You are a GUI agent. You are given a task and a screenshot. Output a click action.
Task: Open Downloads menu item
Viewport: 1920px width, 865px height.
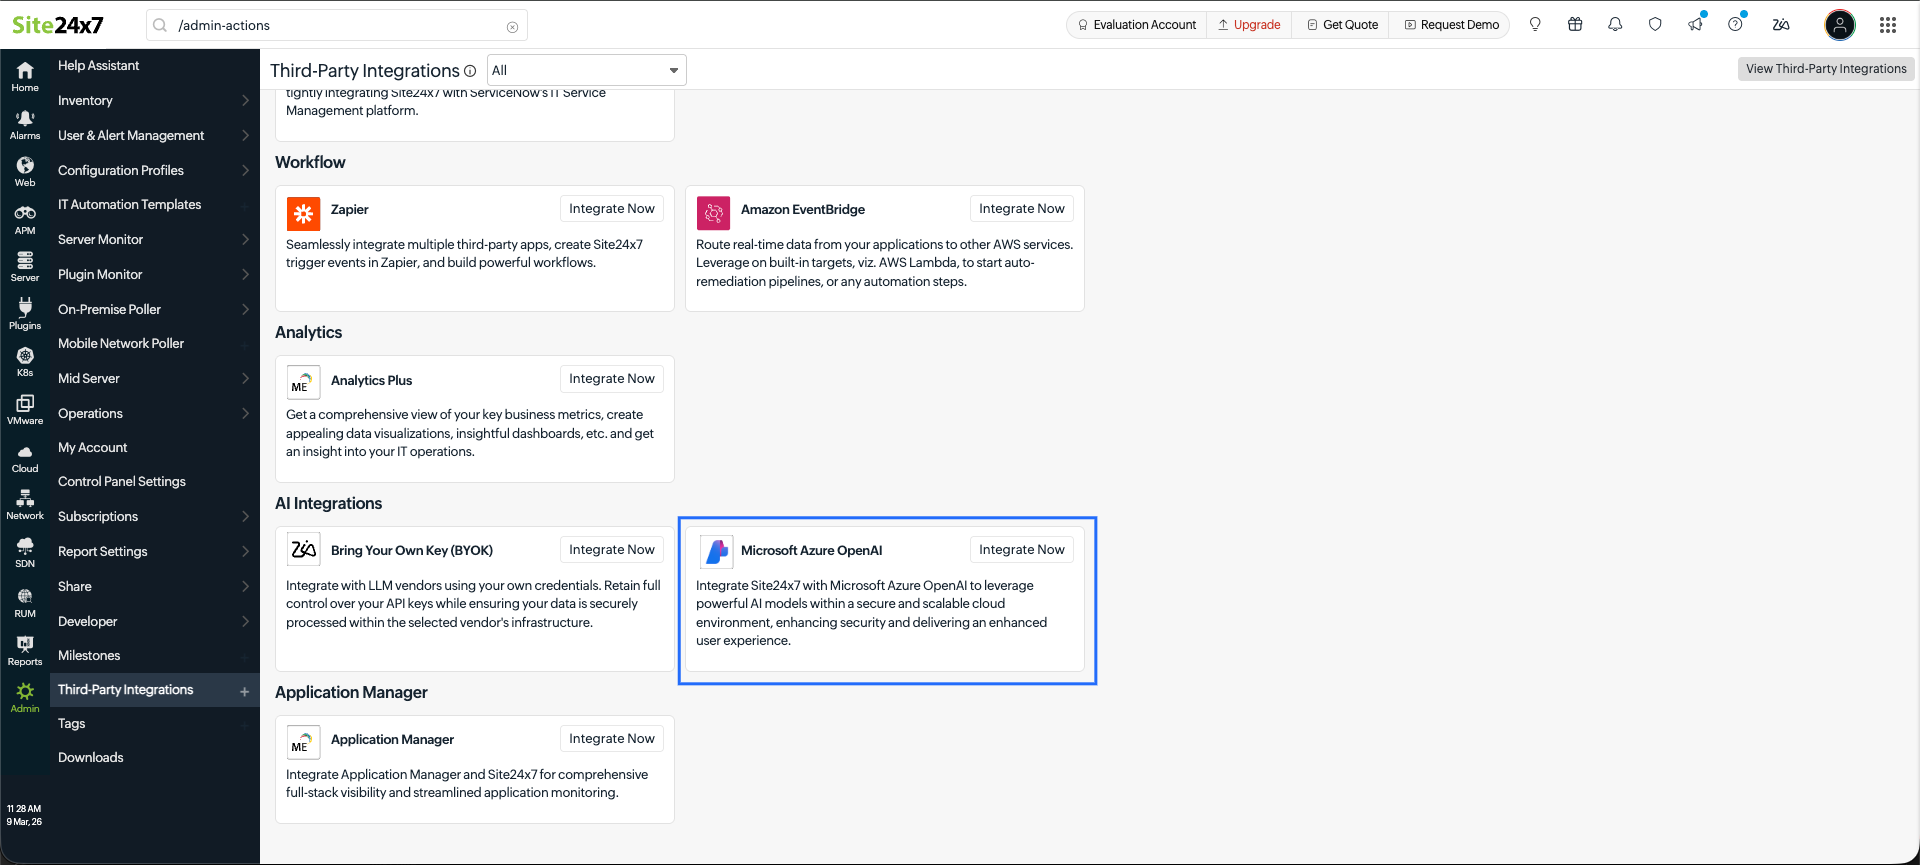point(155,757)
